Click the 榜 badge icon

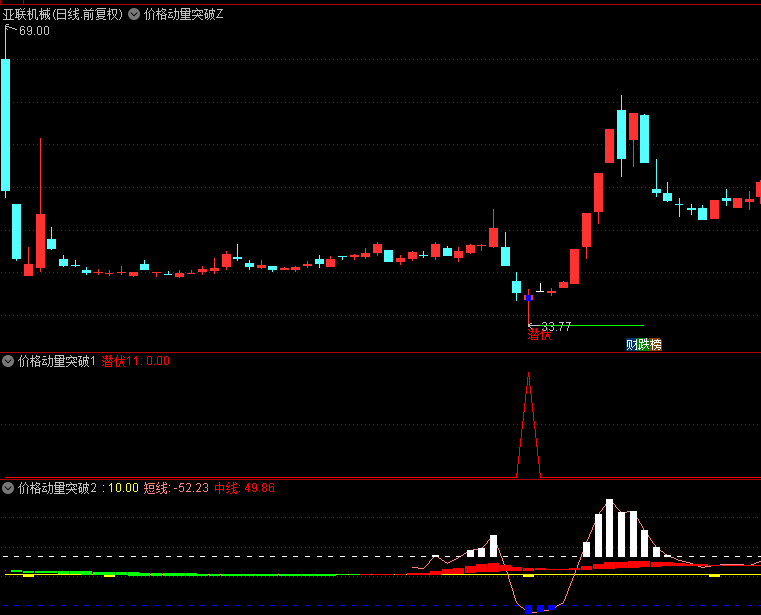tap(656, 345)
